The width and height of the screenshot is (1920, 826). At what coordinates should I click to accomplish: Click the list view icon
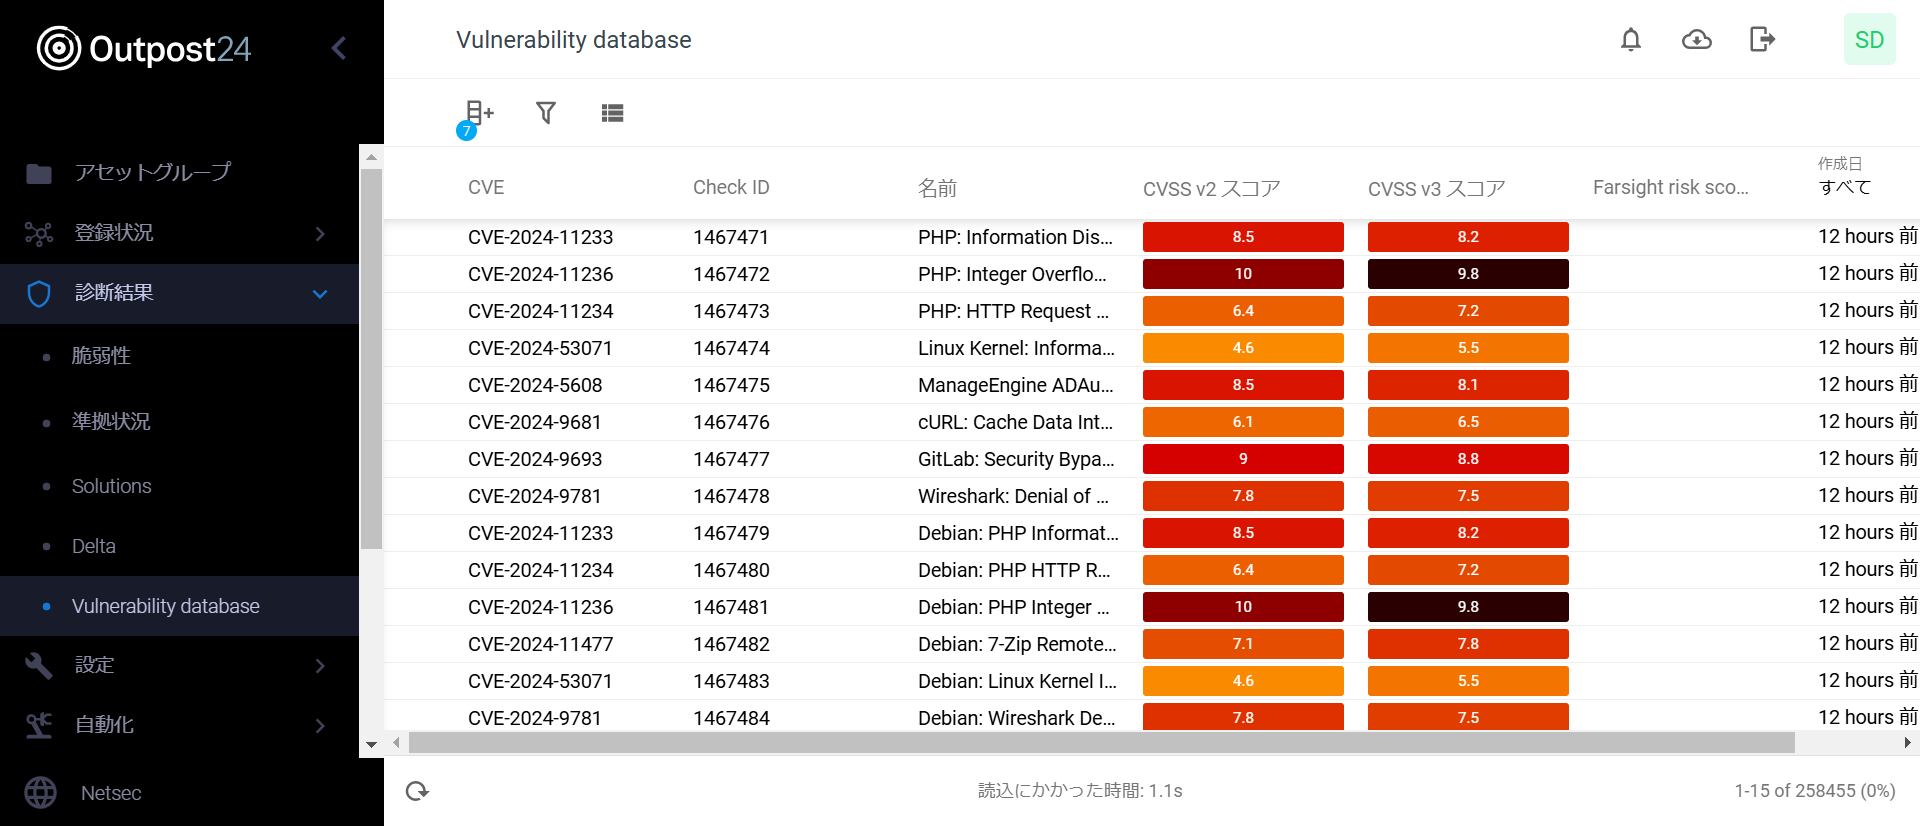613,113
